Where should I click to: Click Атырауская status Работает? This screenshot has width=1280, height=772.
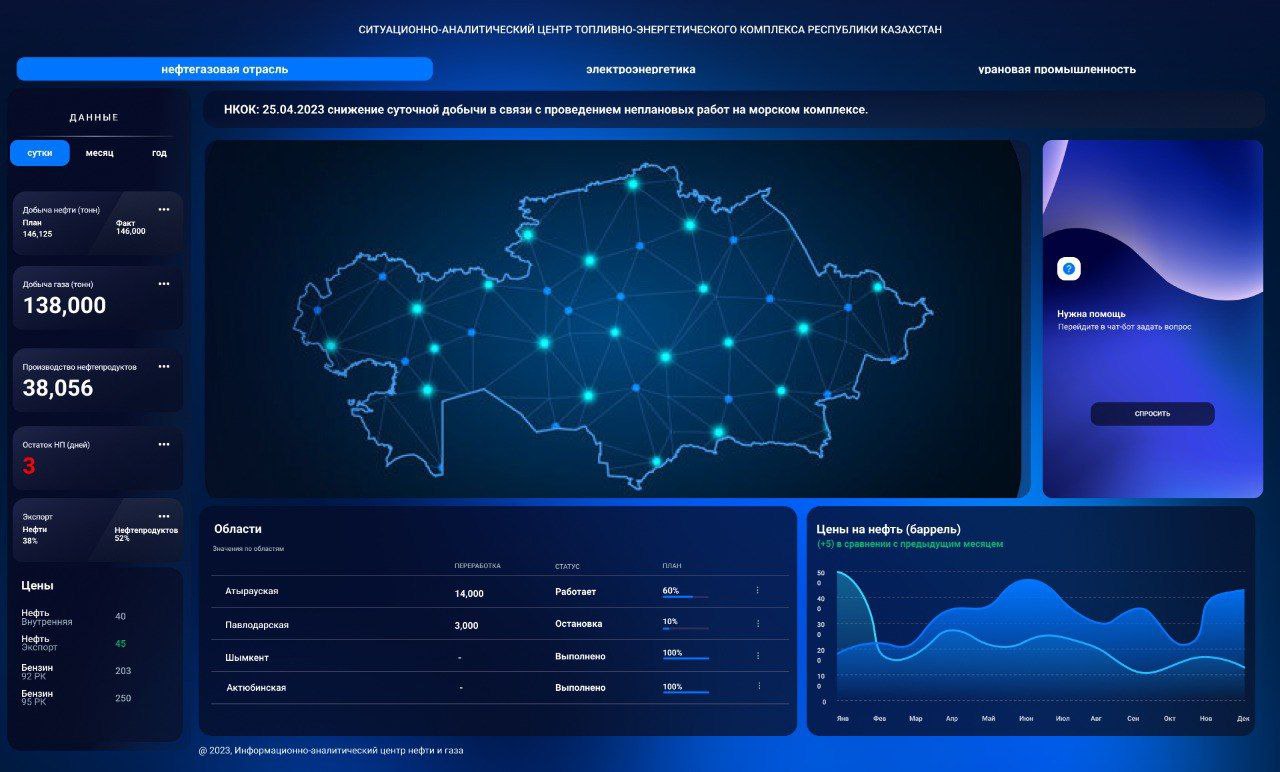576,592
